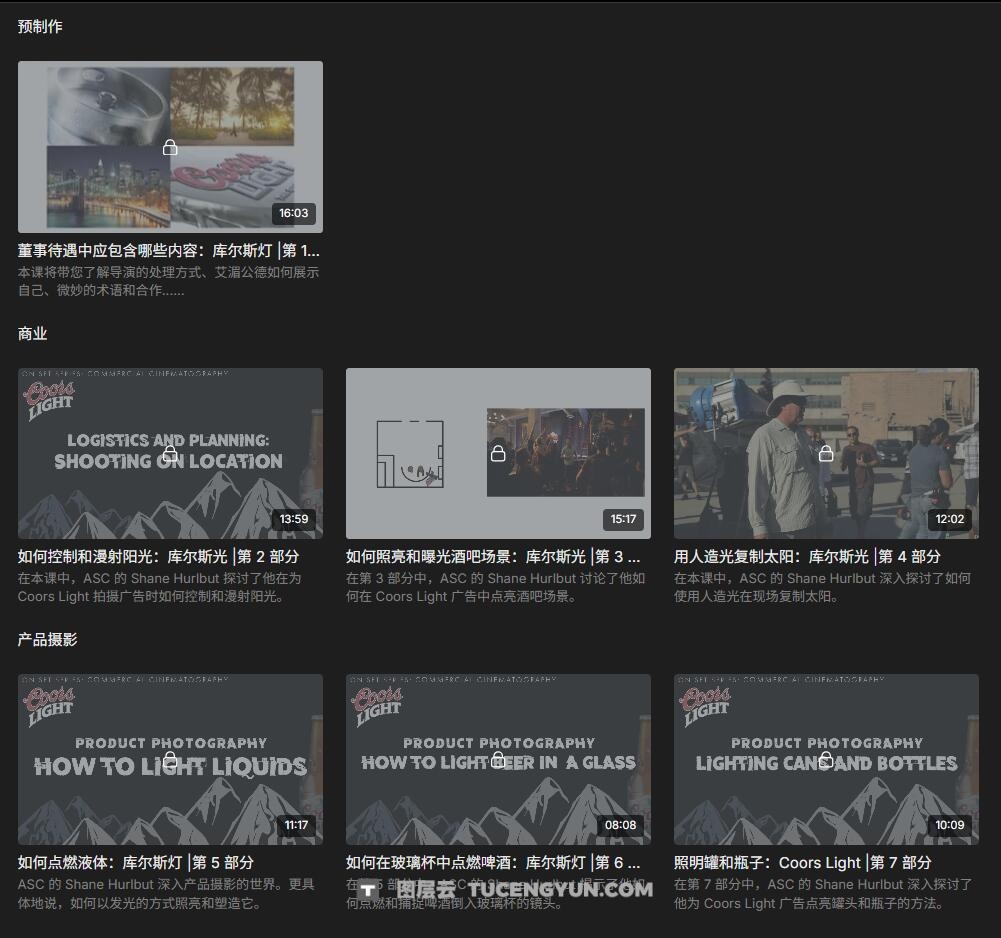Click the 08:08 duration badge
Viewport: 1001px width, 938px height.
tap(620, 824)
